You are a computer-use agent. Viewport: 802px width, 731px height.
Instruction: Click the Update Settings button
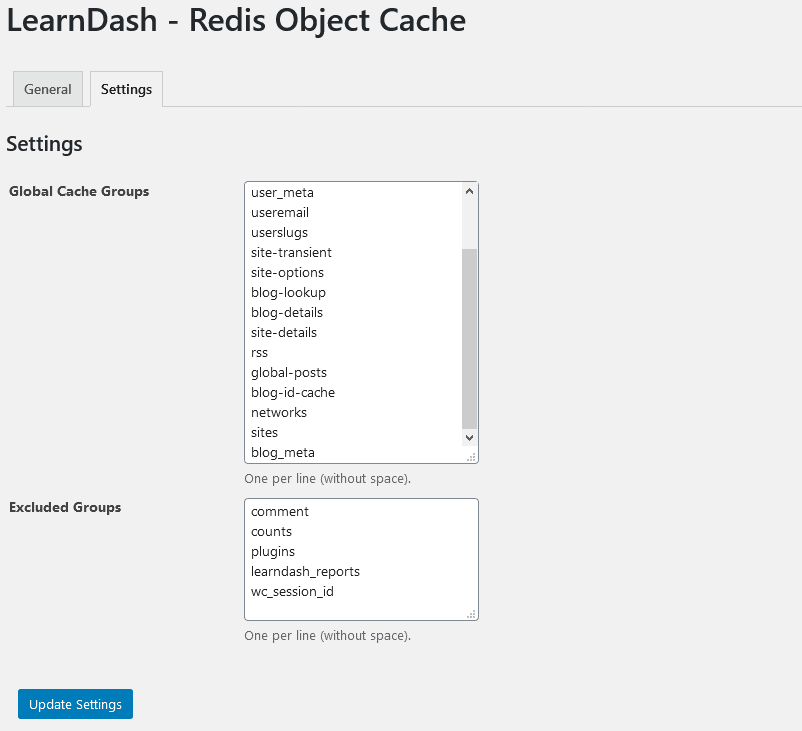pyautogui.click(x=75, y=704)
